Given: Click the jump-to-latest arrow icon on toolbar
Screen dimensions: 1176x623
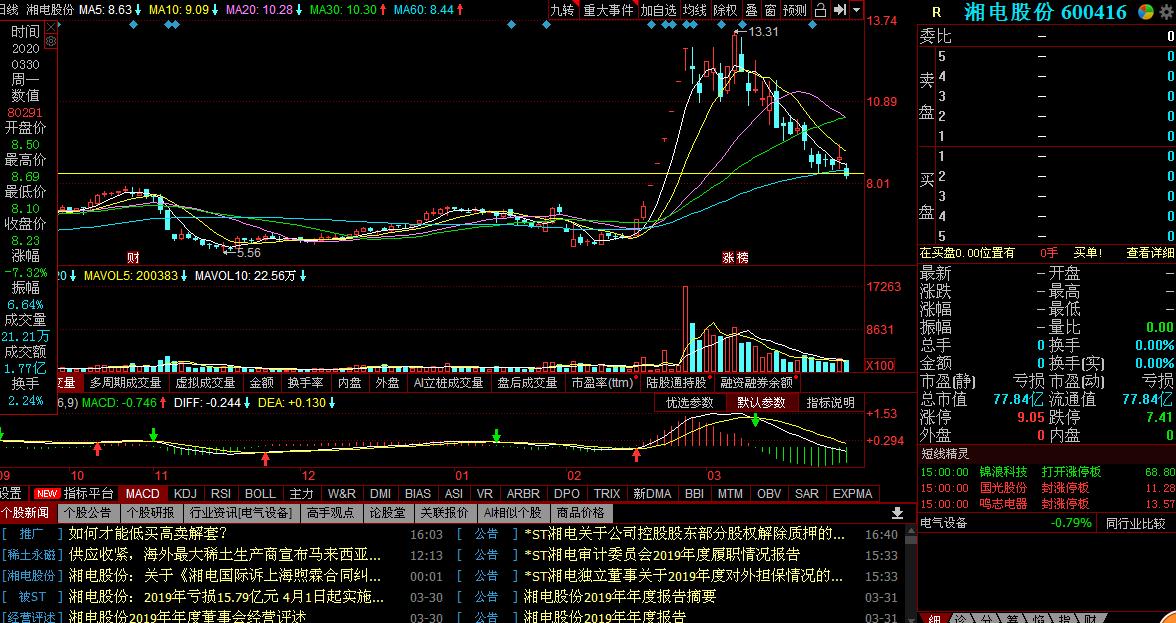Looking at the screenshot, I should tap(839, 11).
